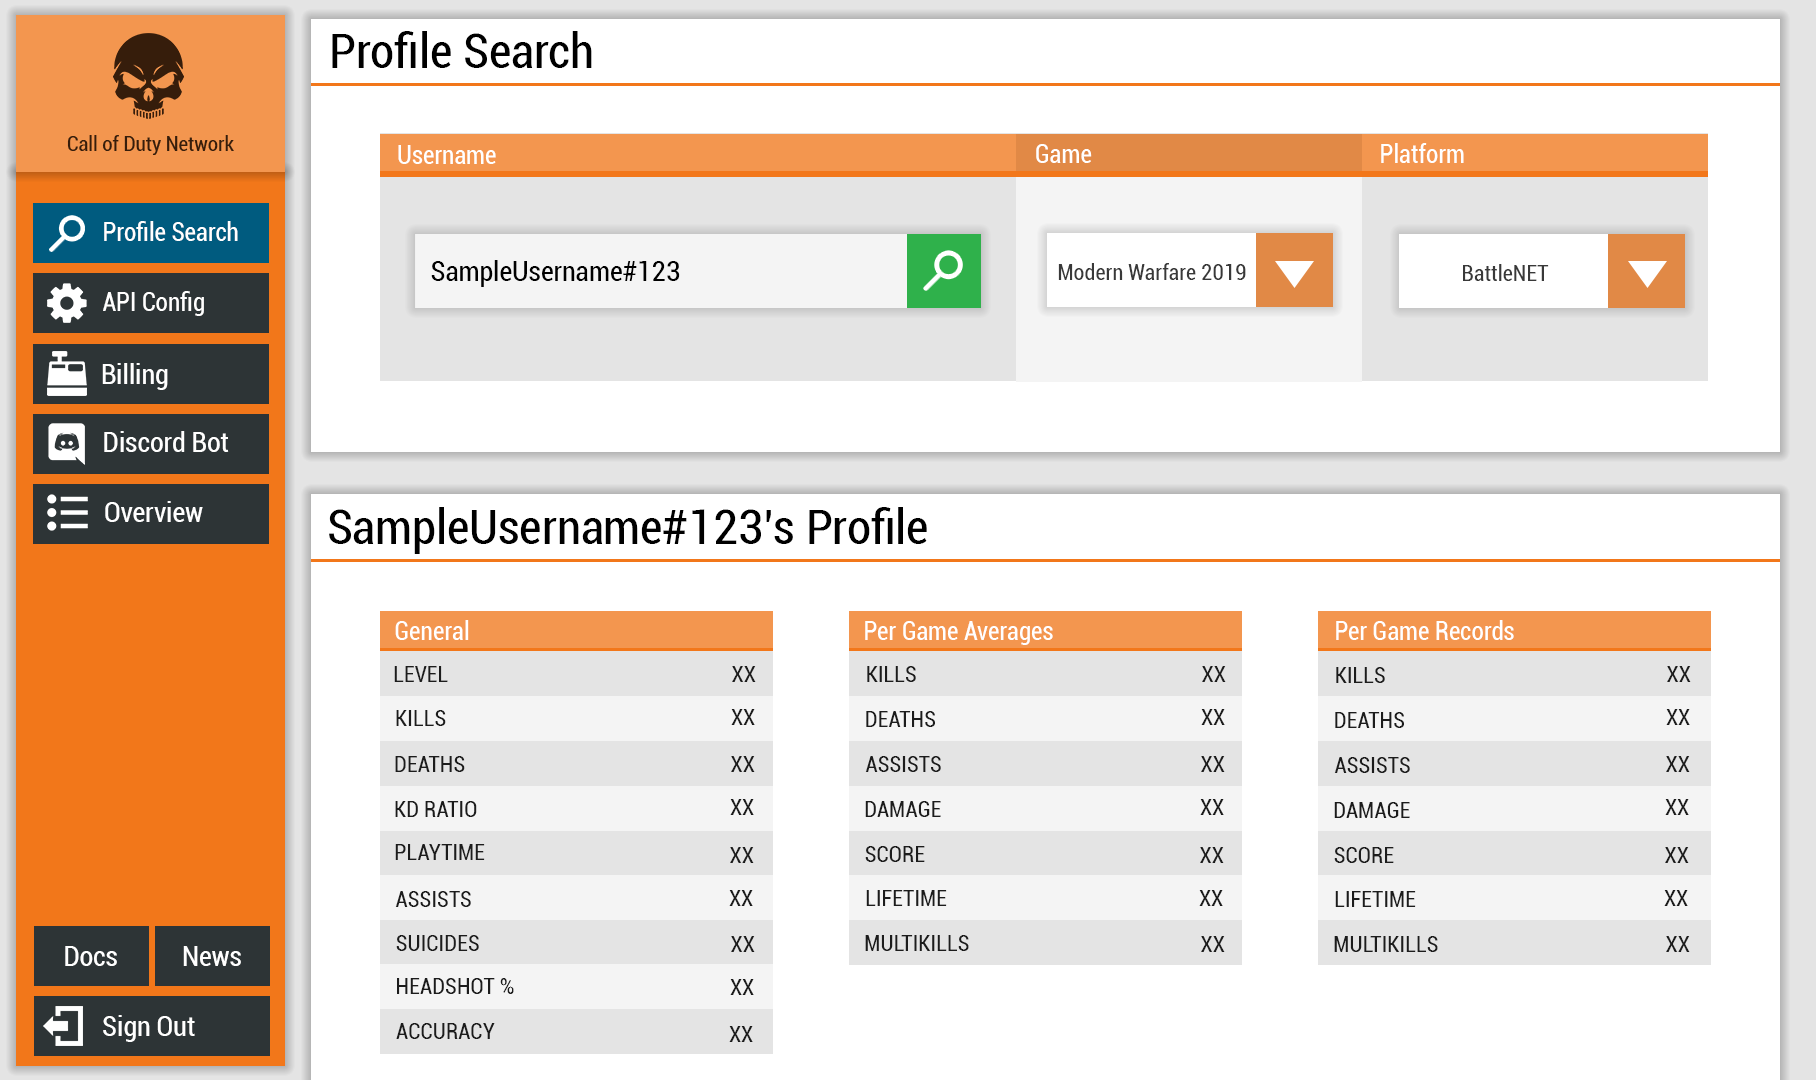Click the Call of Duty Network skull logo
The image size is (1816, 1080).
148,76
